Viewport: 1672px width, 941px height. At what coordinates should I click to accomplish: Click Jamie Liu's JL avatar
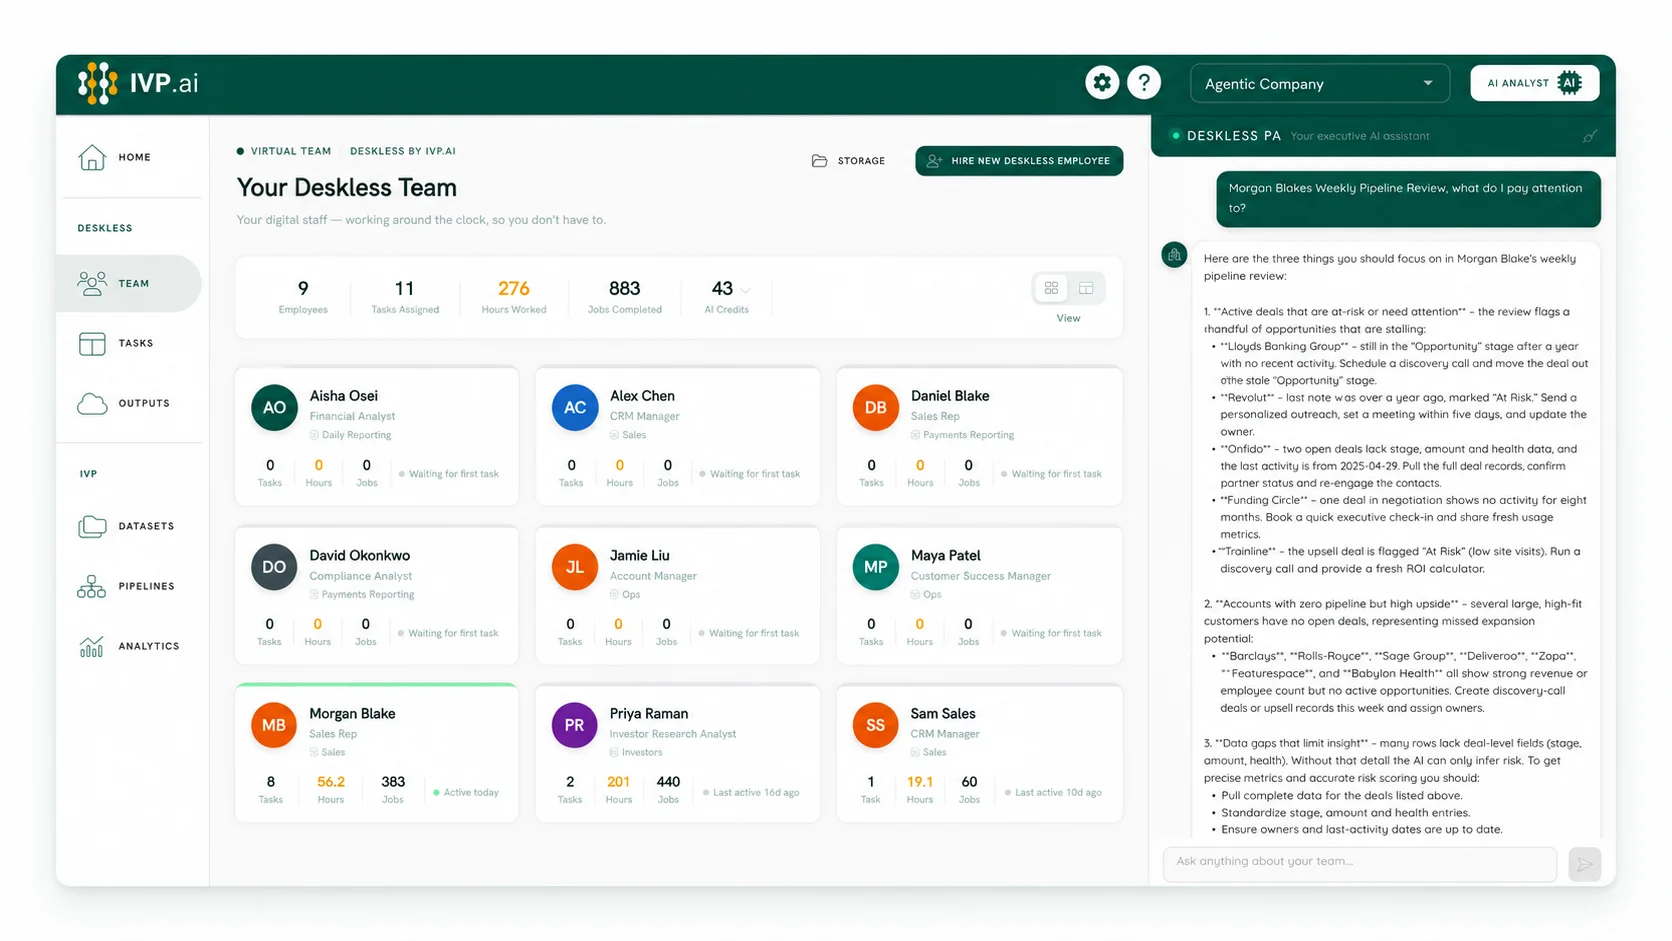575,567
